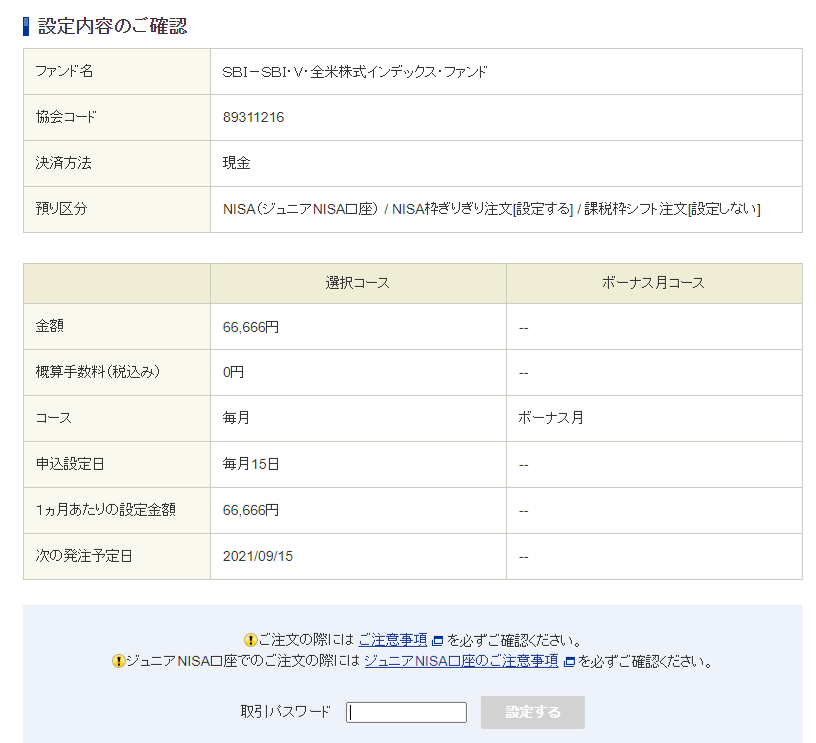
Task: Click the 決済方法 value 現金
Action: click(x=236, y=163)
